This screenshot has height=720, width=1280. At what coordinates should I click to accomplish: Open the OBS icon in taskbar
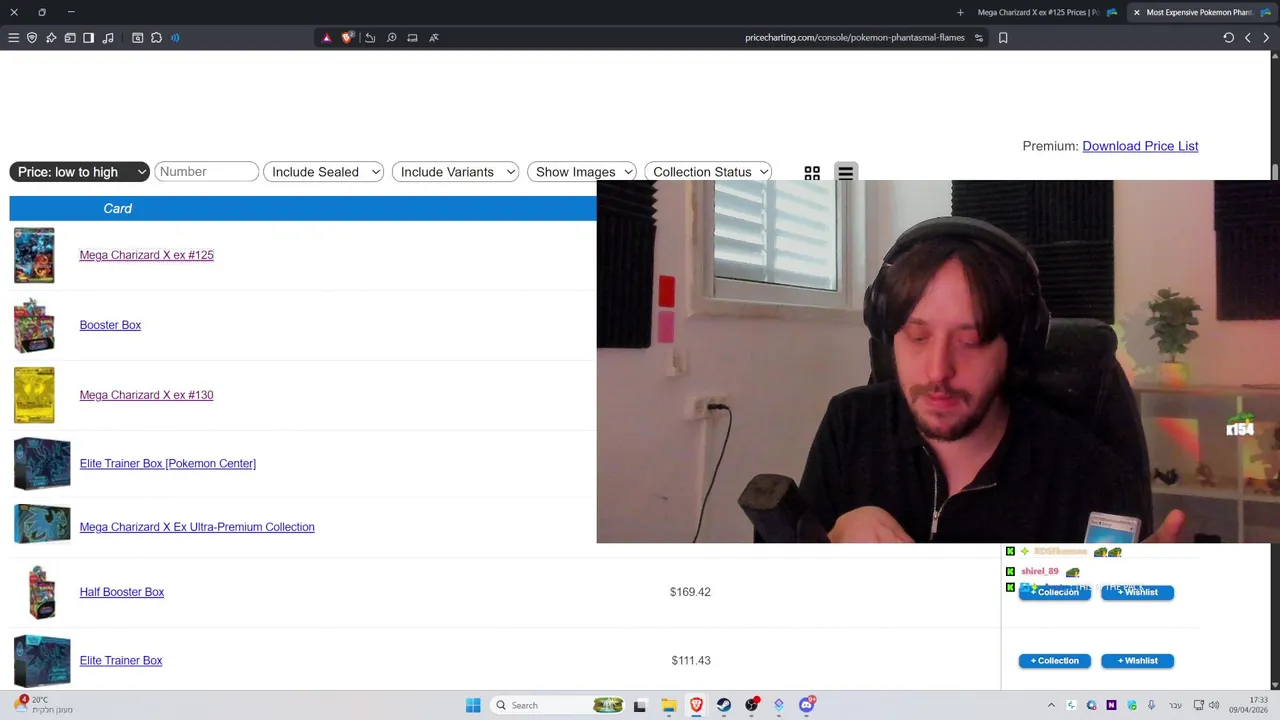coord(752,705)
